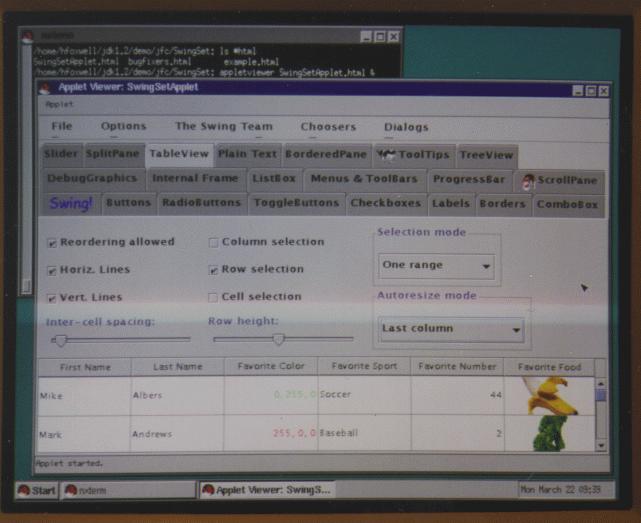Uncheck the Vert. Lines checkbox
The image size is (641, 523).
[x=52, y=298]
